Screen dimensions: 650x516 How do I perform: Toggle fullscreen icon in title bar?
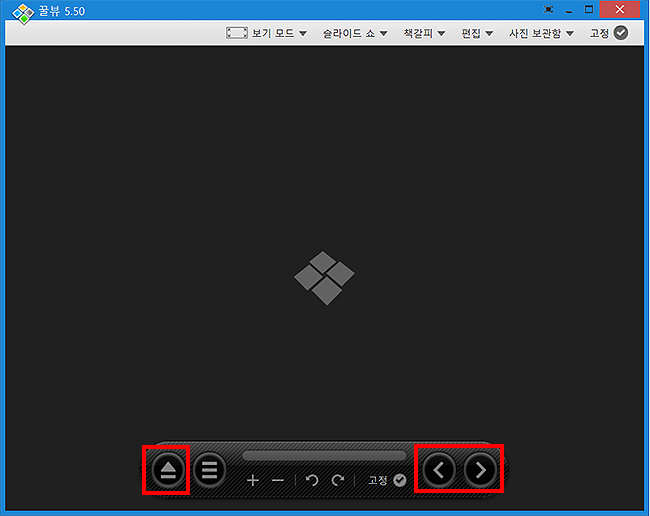click(548, 10)
